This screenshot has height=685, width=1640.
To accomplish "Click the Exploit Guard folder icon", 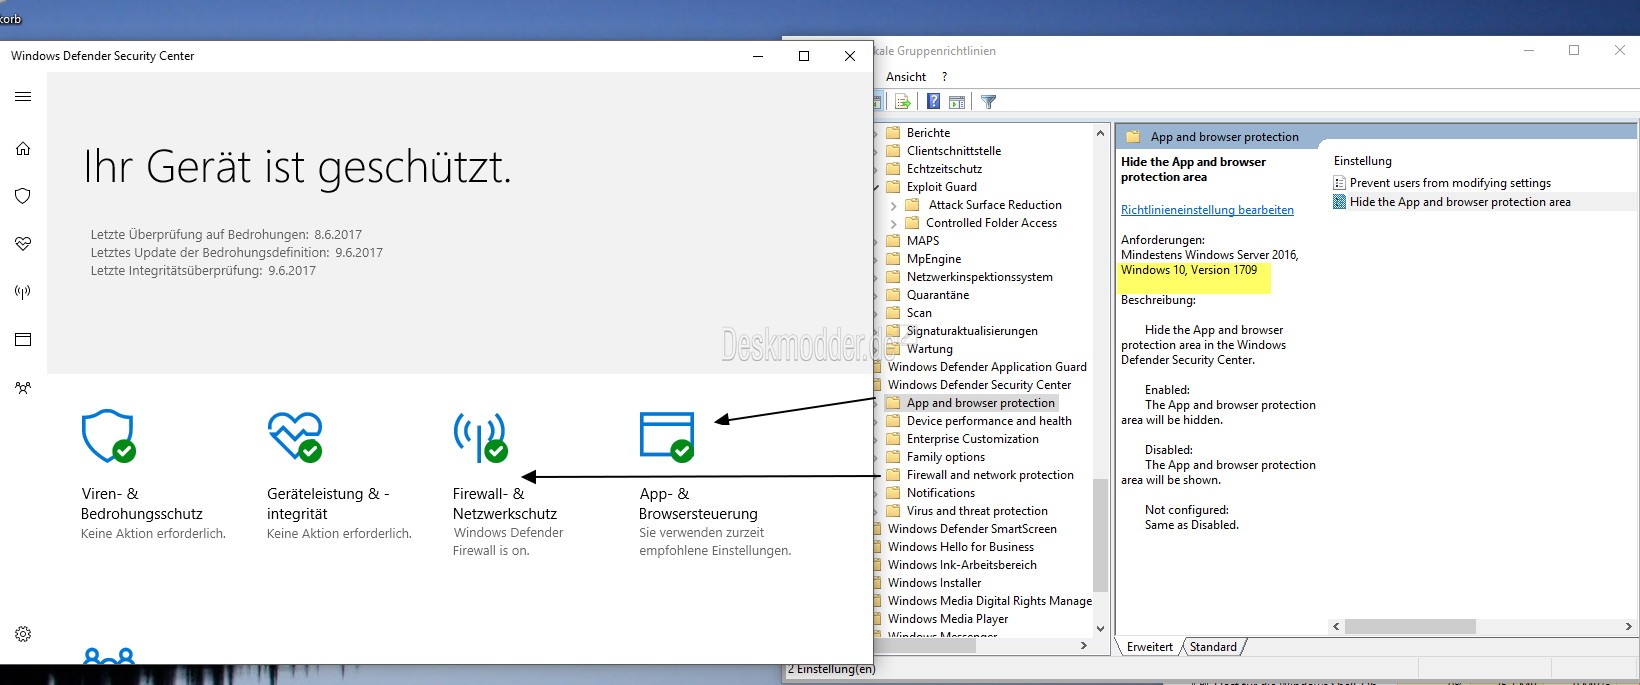I will point(894,187).
